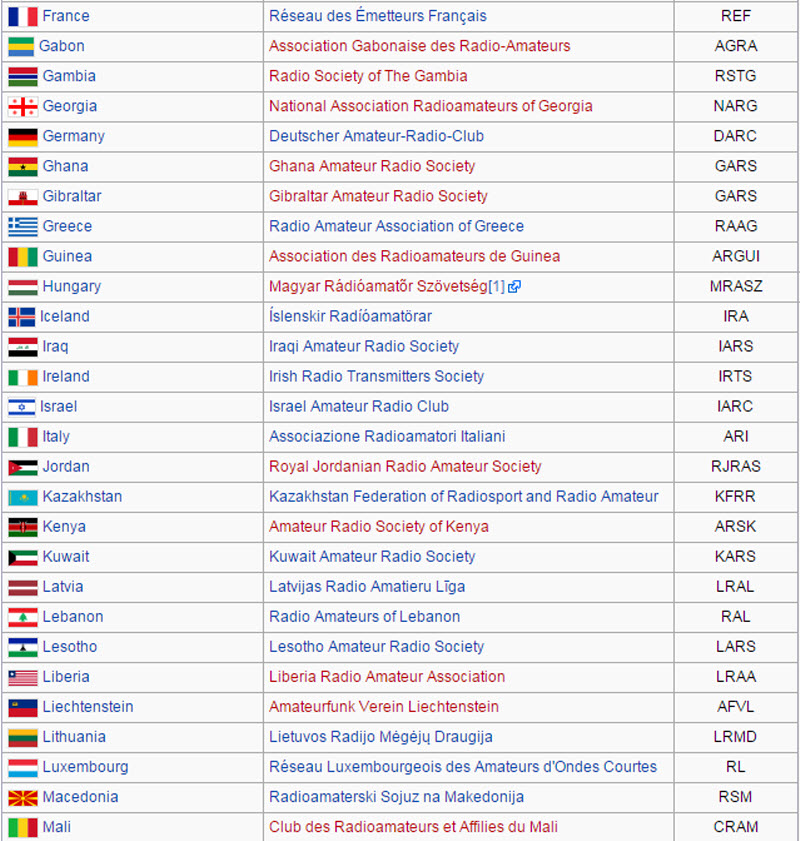Click the Kazakhstan flag icon

coord(23,497)
